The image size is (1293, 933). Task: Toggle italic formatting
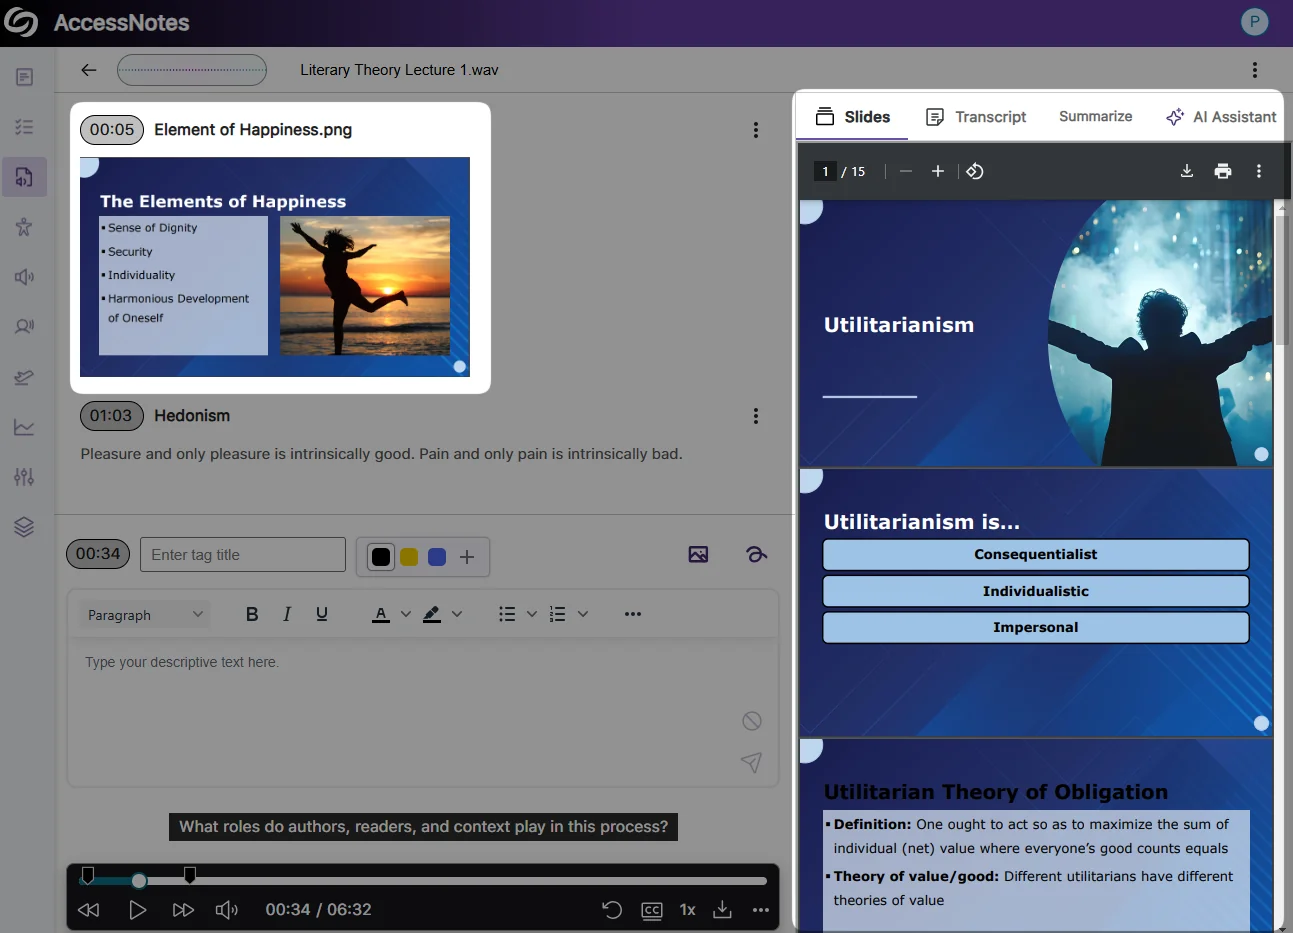click(x=287, y=614)
